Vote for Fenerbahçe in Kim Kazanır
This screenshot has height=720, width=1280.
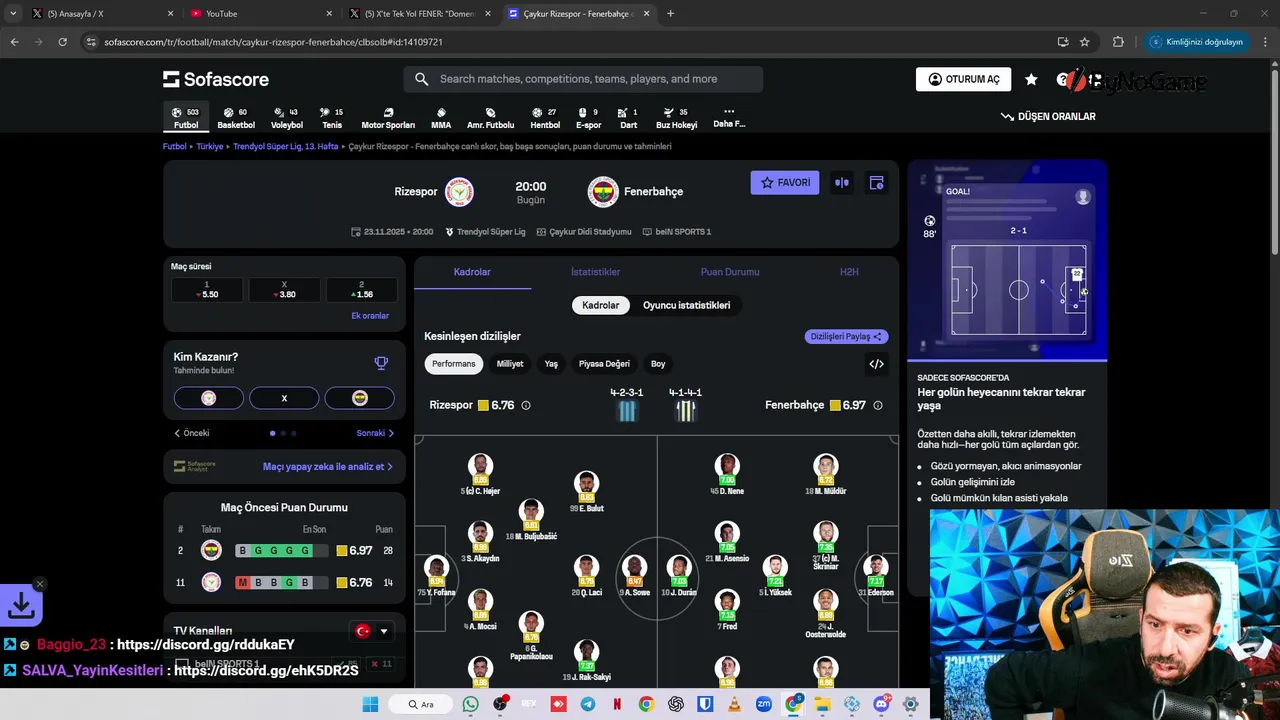coord(360,398)
